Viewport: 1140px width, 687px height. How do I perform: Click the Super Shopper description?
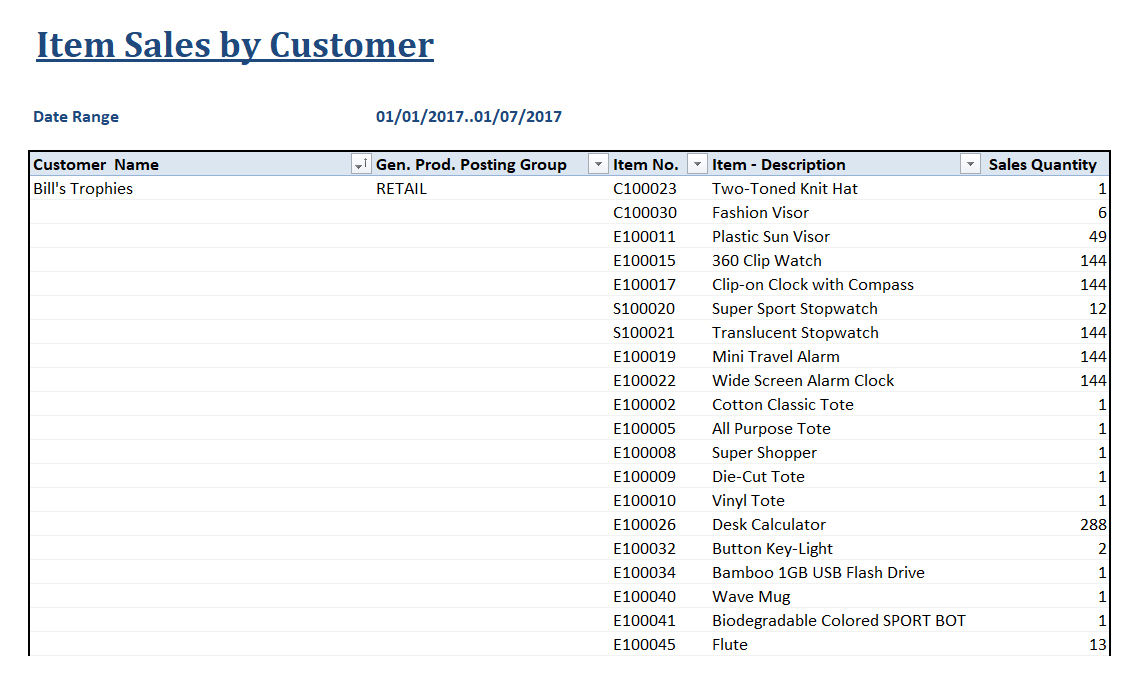coord(764,452)
